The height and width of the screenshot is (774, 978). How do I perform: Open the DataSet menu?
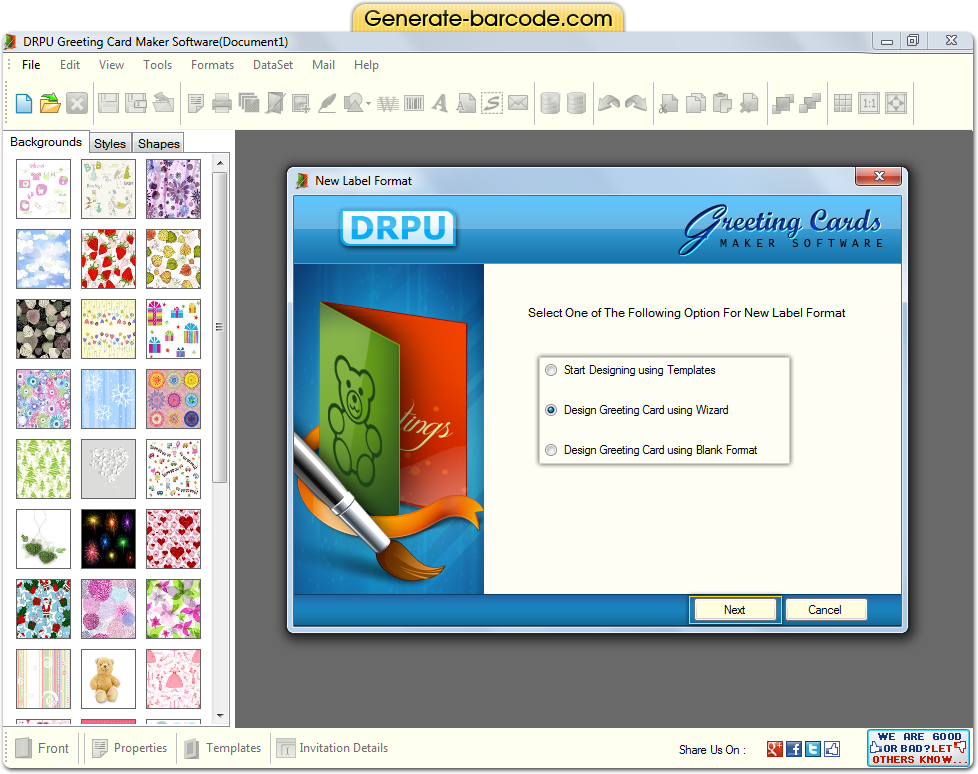pyautogui.click(x=273, y=65)
